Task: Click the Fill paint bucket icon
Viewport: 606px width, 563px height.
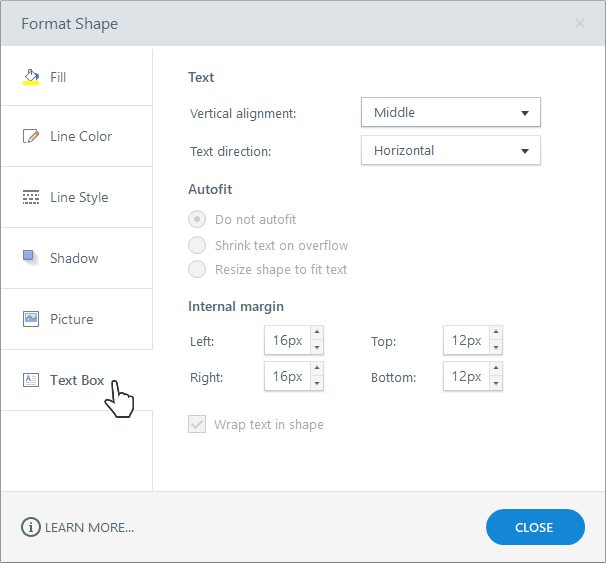Action: (31, 77)
